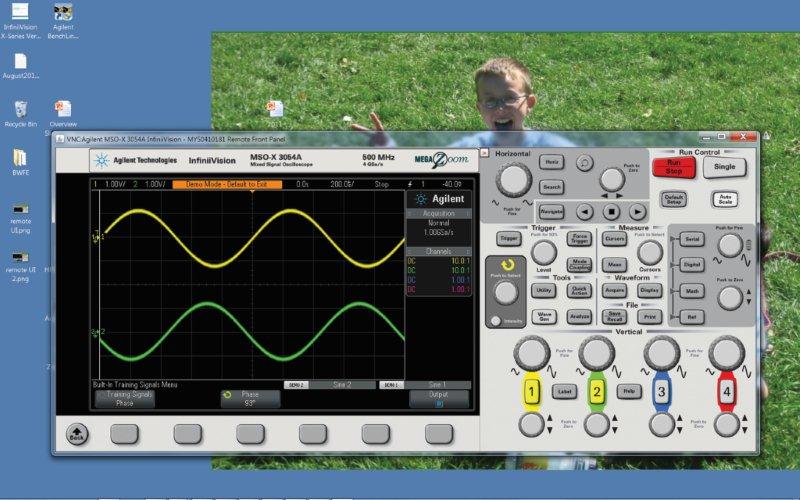The width and height of the screenshot is (800, 500).
Task: Click the Horiz menu button
Action: pyautogui.click(x=552, y=162)
